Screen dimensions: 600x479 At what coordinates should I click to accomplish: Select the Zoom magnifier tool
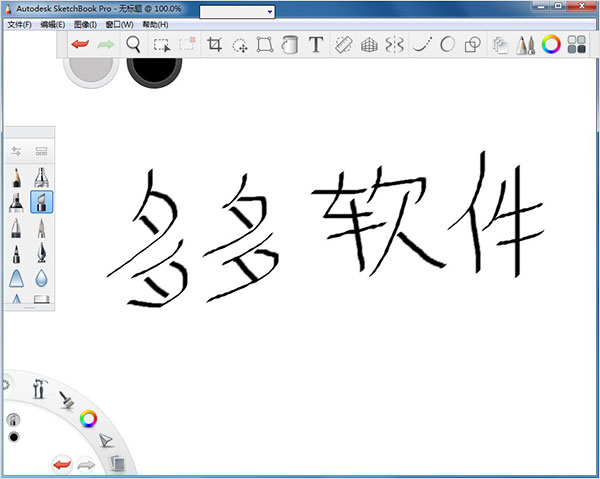coord(134,45)
